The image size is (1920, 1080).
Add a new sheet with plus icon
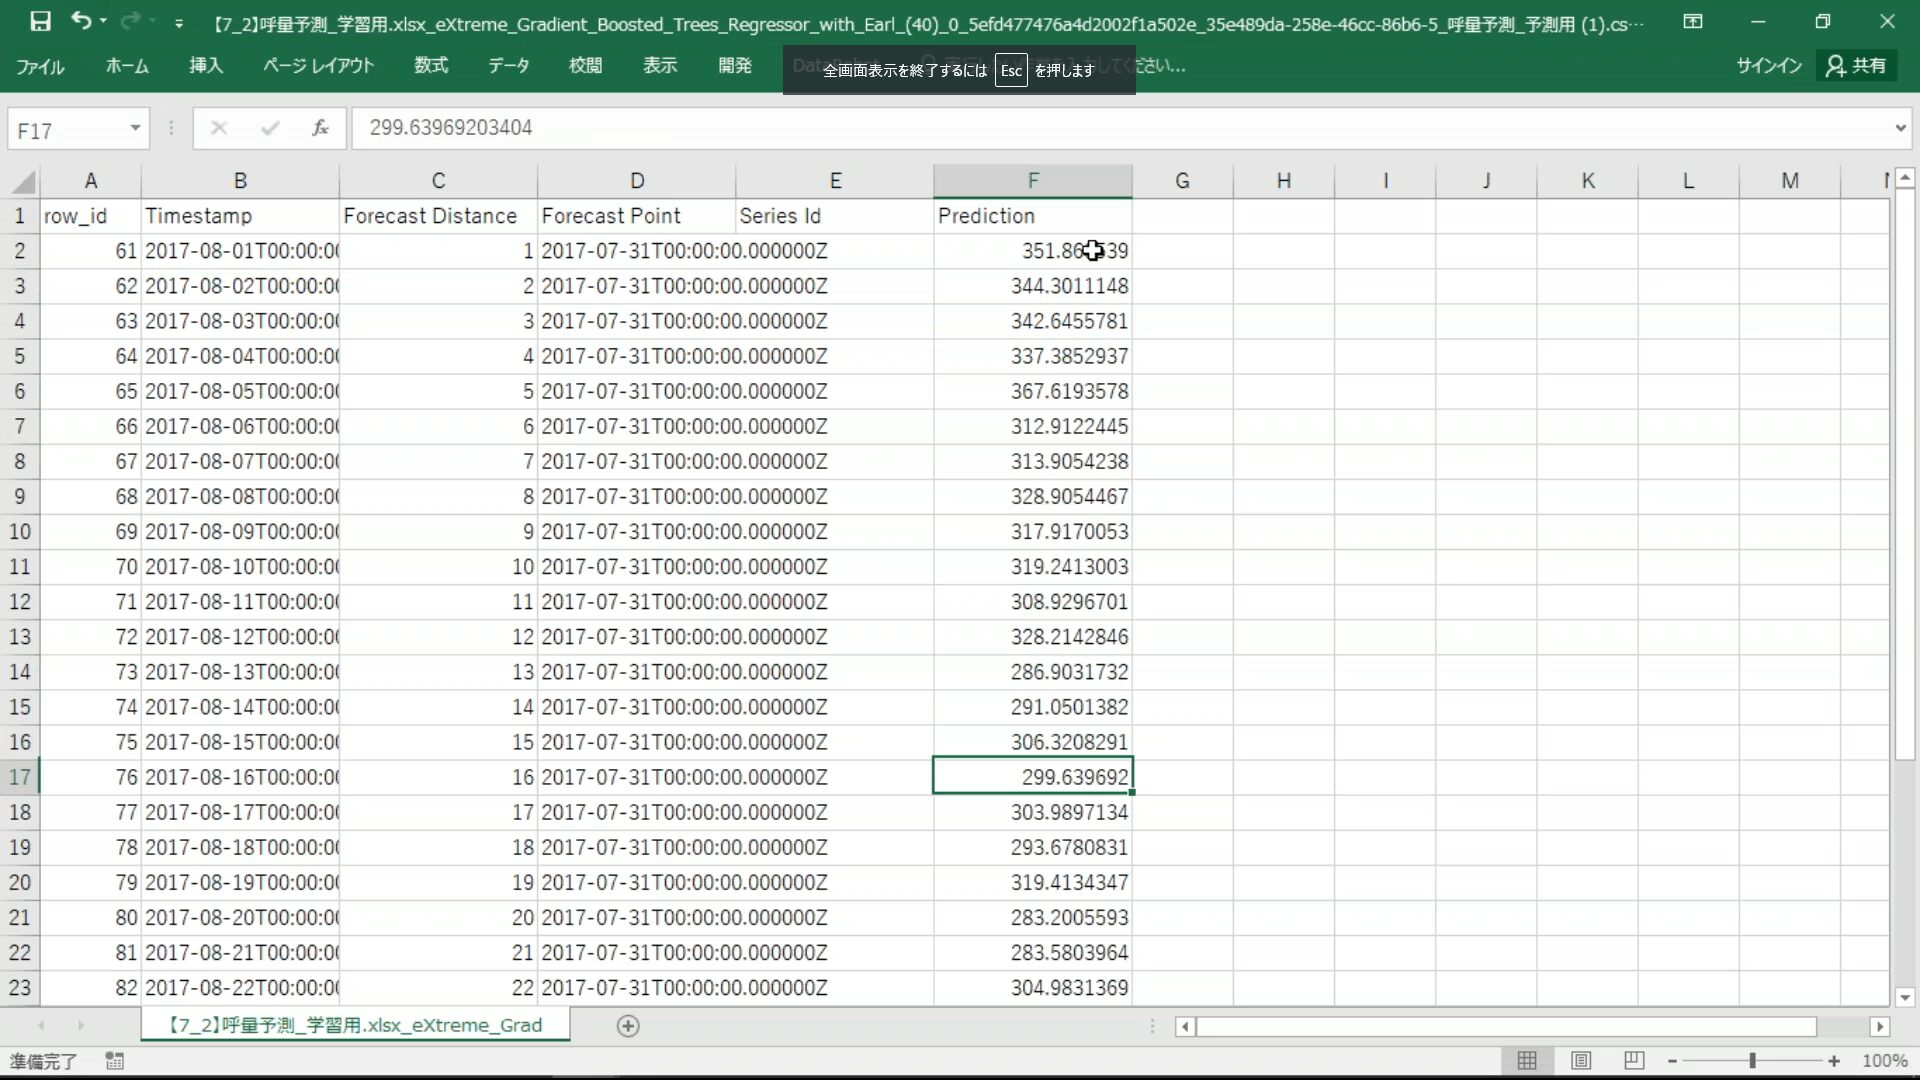pos(628,1026)
